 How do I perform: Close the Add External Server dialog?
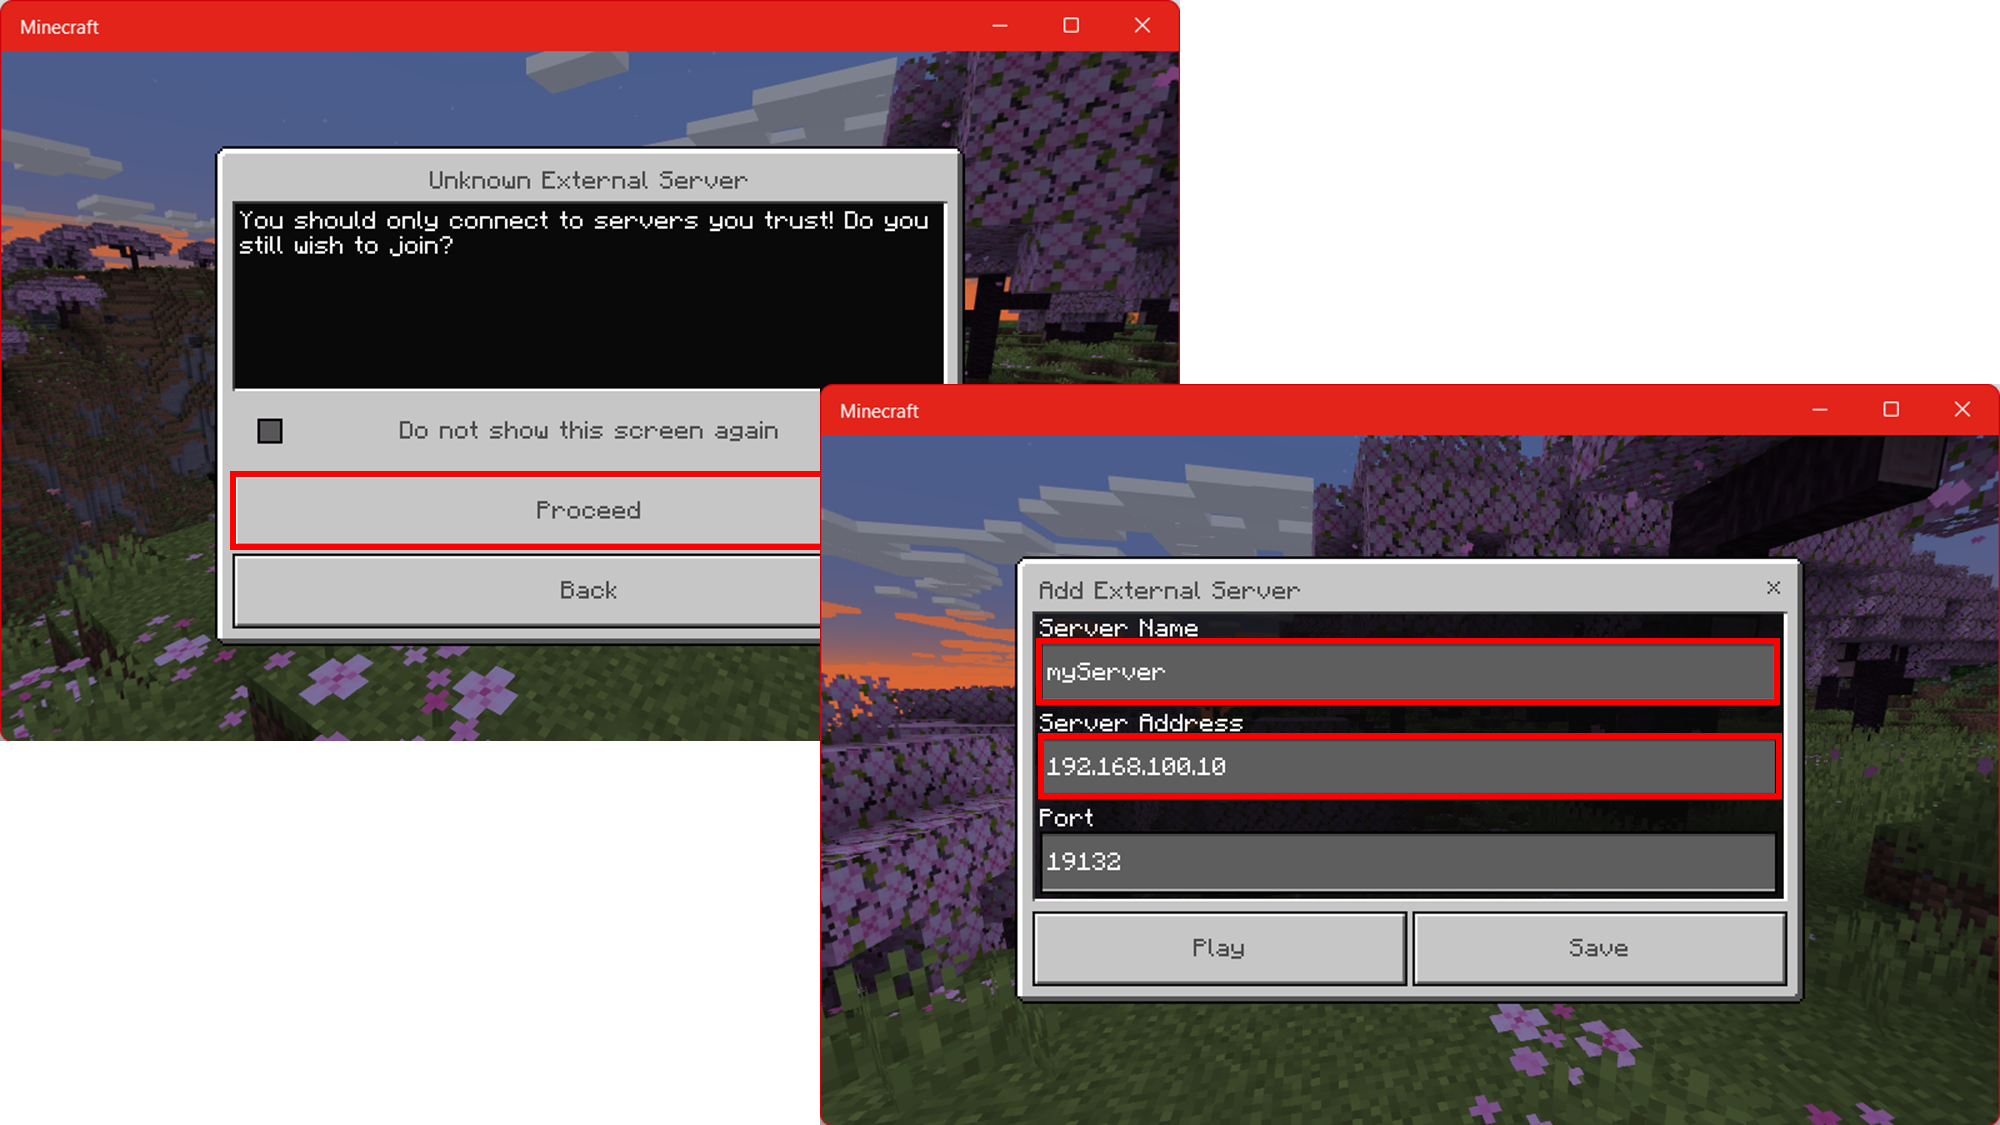[x=1773, y=588]
